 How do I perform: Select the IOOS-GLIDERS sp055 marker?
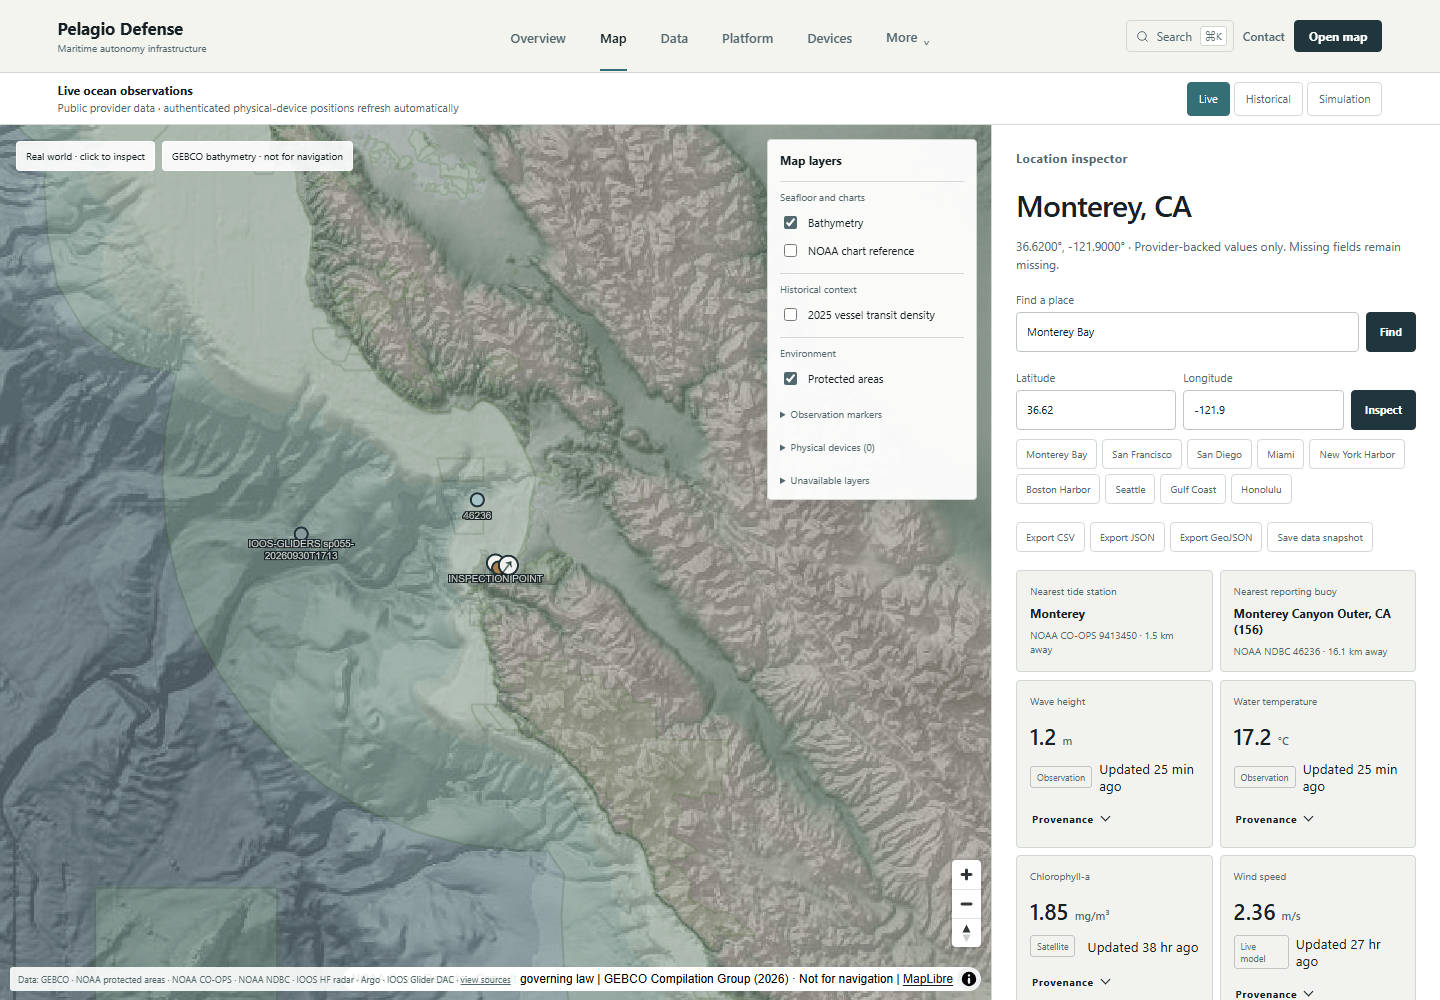301,534
